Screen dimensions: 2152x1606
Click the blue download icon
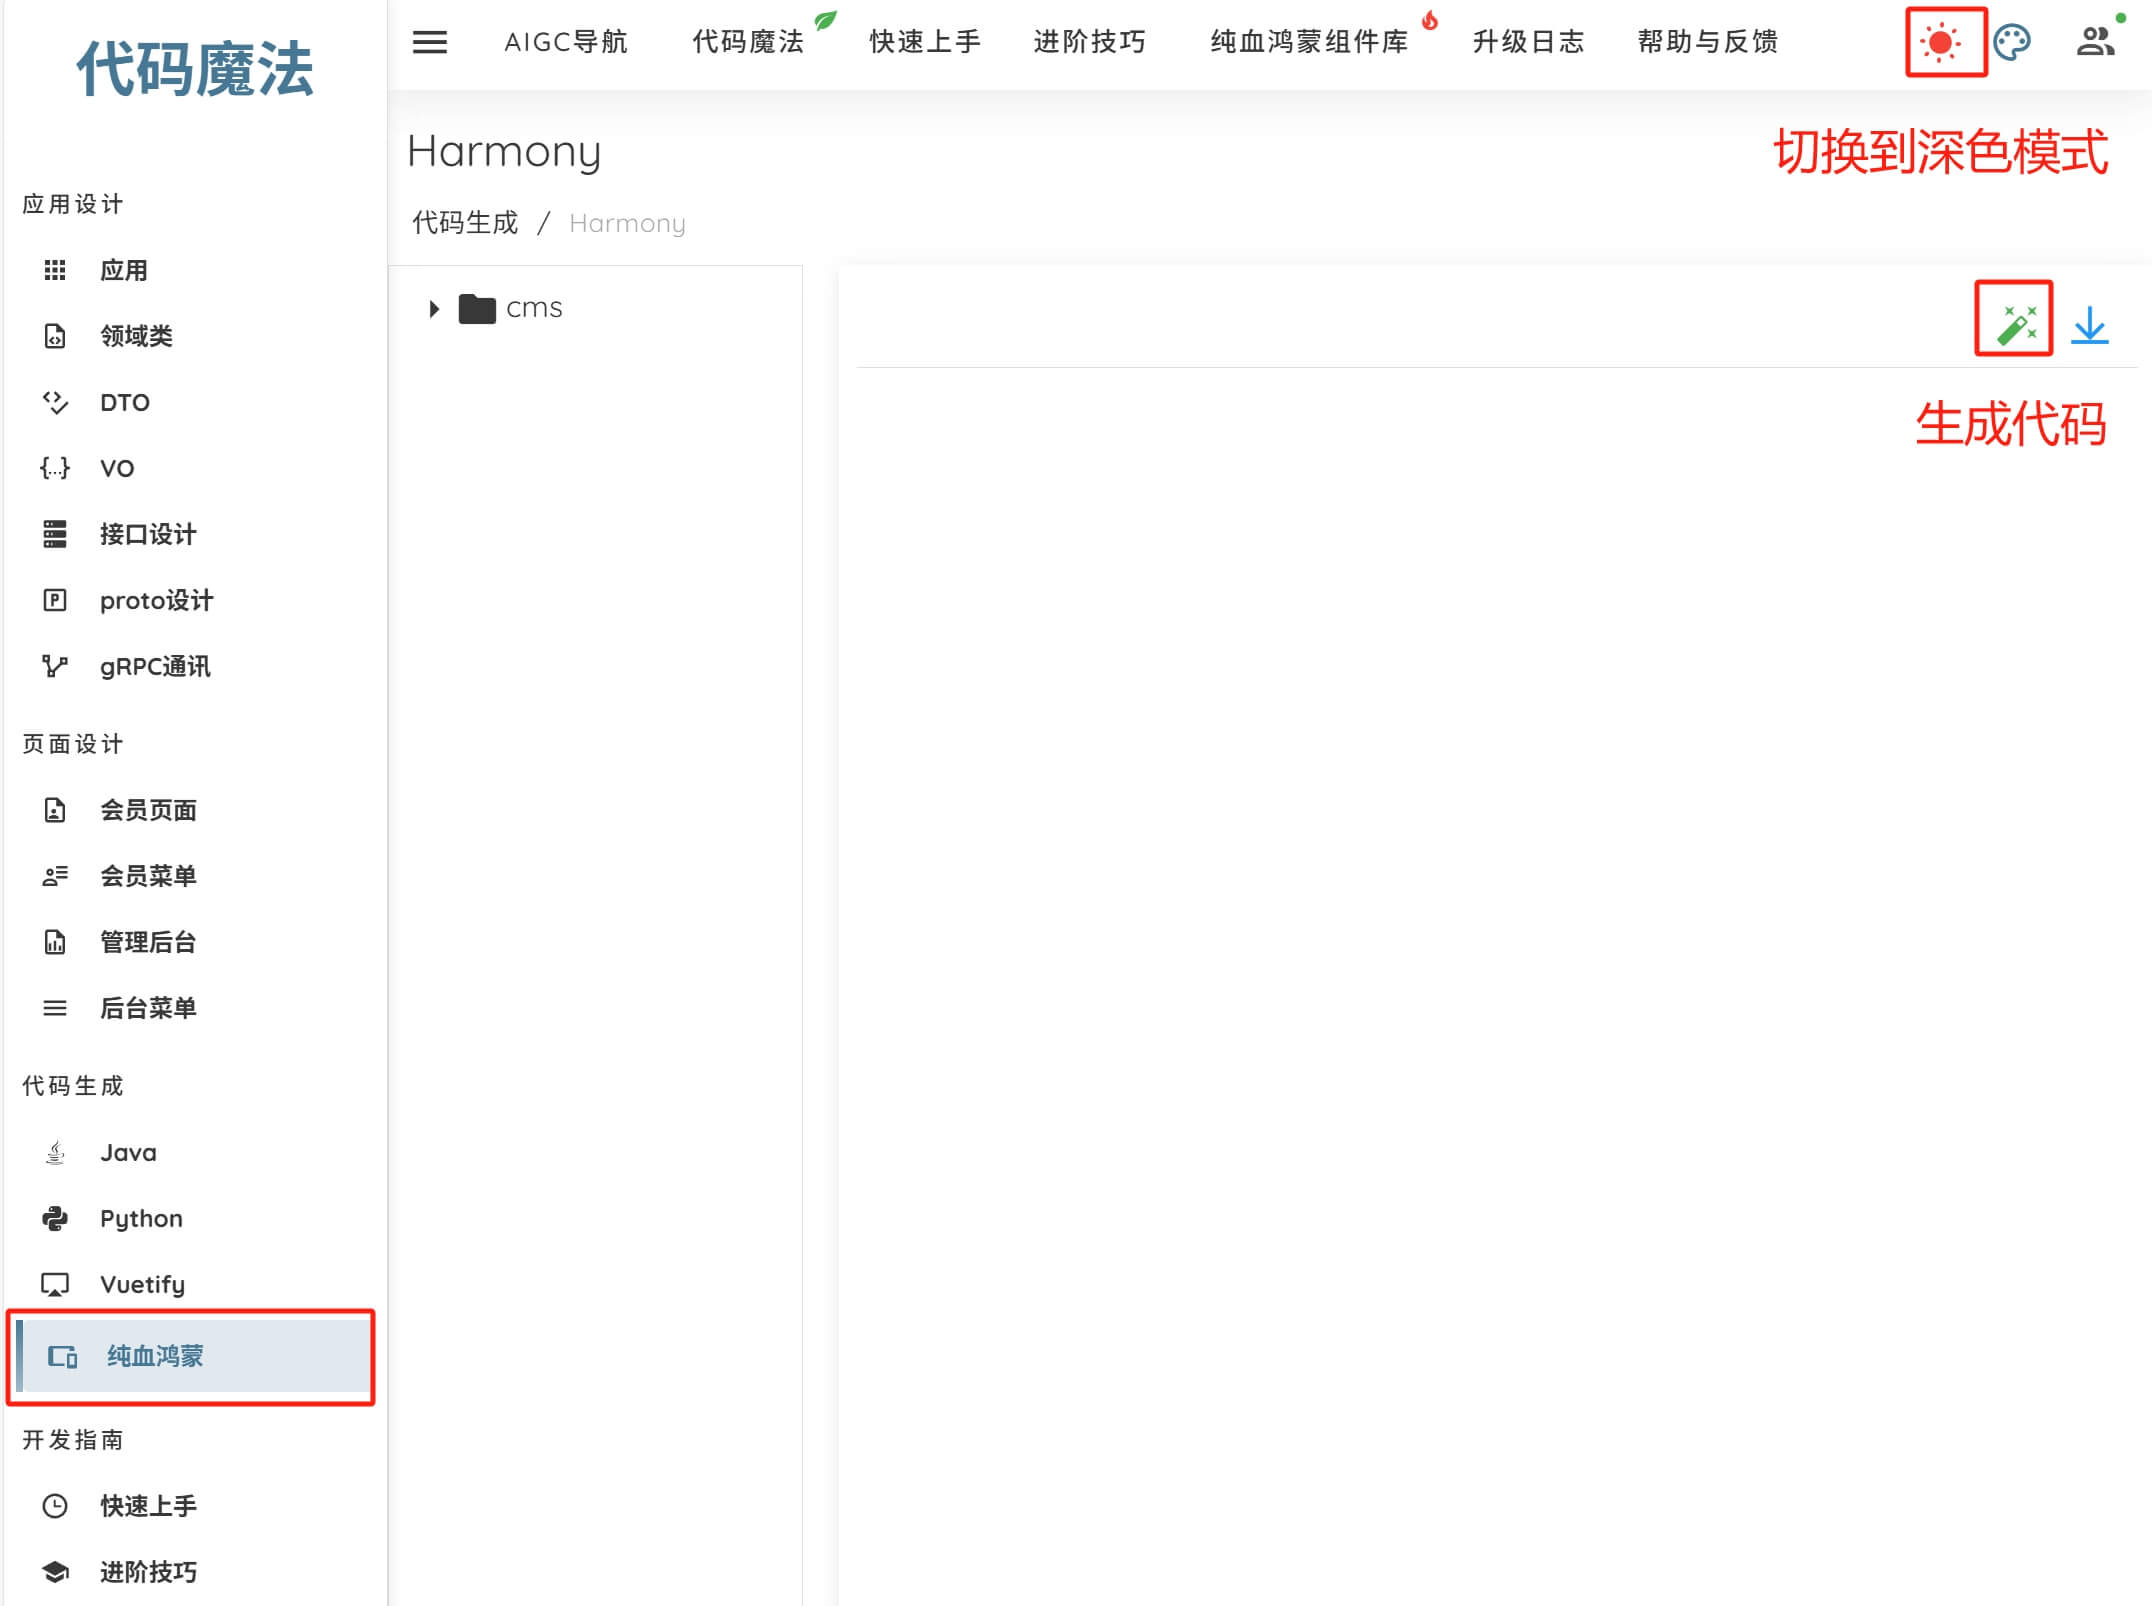click(2089, 326)
